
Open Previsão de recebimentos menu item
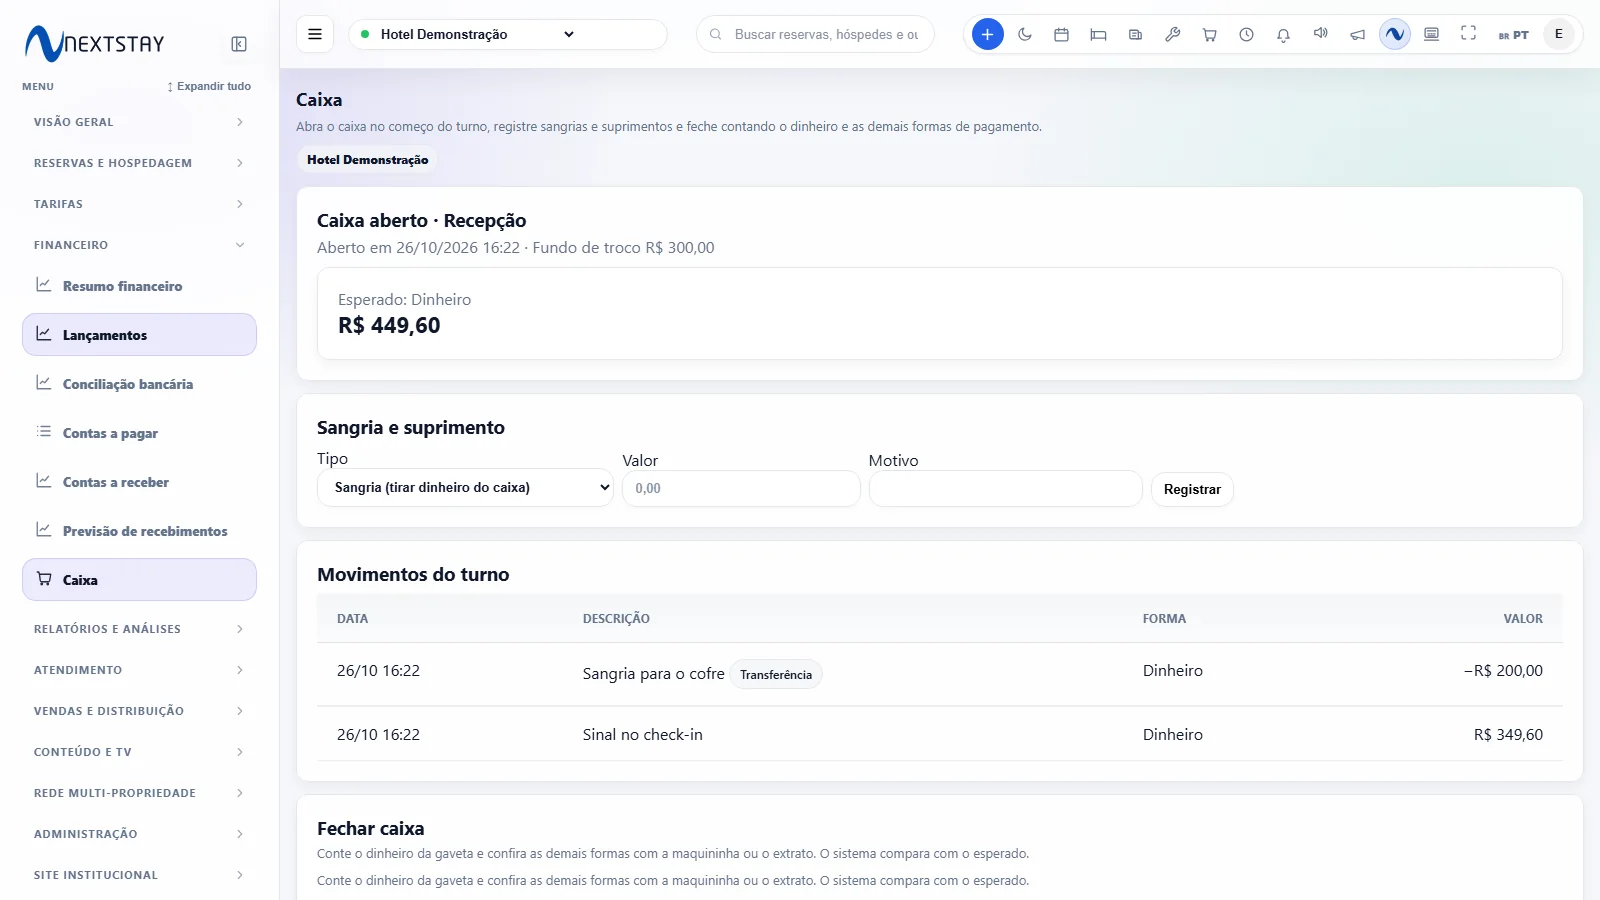click(139, 531)
